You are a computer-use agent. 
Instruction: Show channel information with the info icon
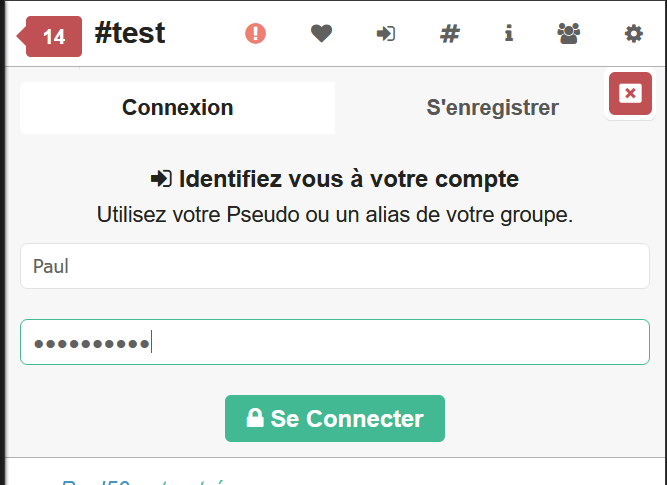click(x=508, y=33)
